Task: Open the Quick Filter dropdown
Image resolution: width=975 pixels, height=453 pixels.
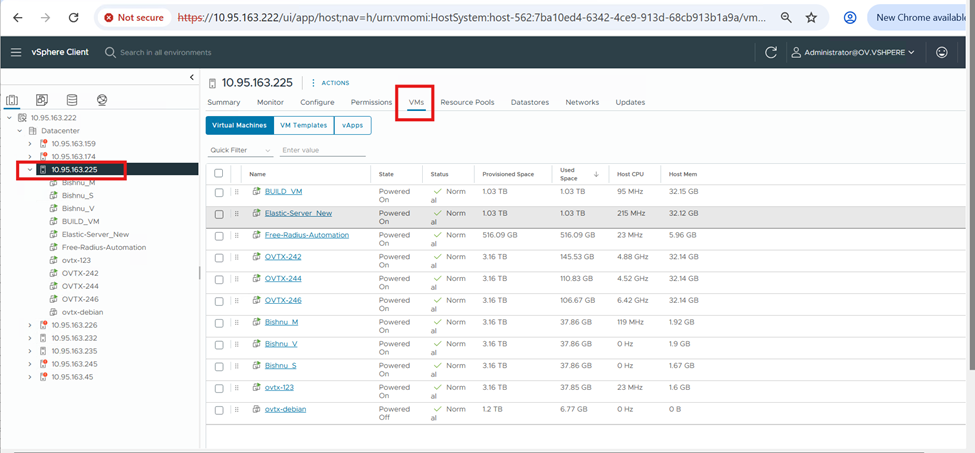Action: [240, 150]
